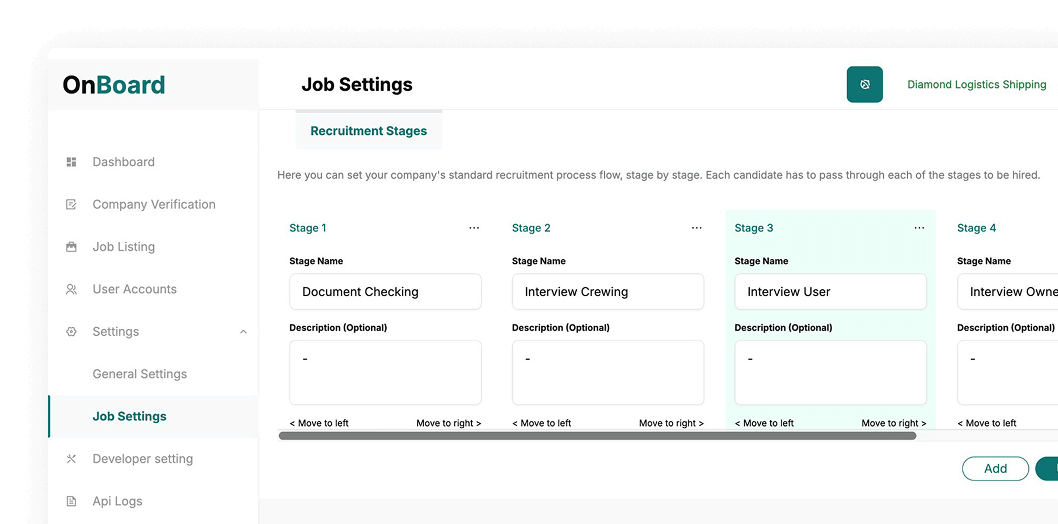Move Stage 1 to the right
The height and width of the screenshot is (524, 1058).
(448, 423)
